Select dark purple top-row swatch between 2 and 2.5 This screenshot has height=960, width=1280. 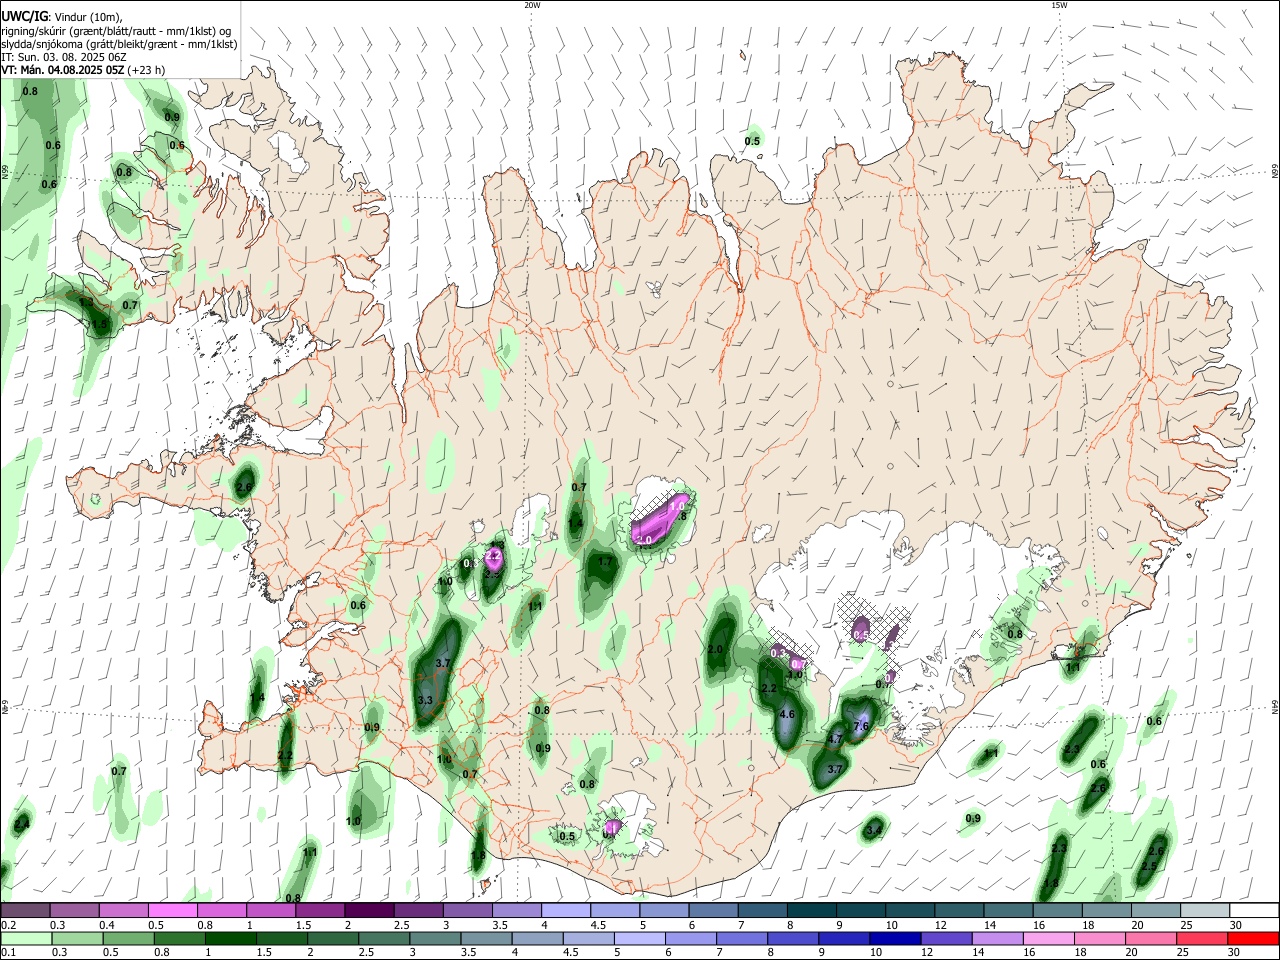(x=369, y=910)
